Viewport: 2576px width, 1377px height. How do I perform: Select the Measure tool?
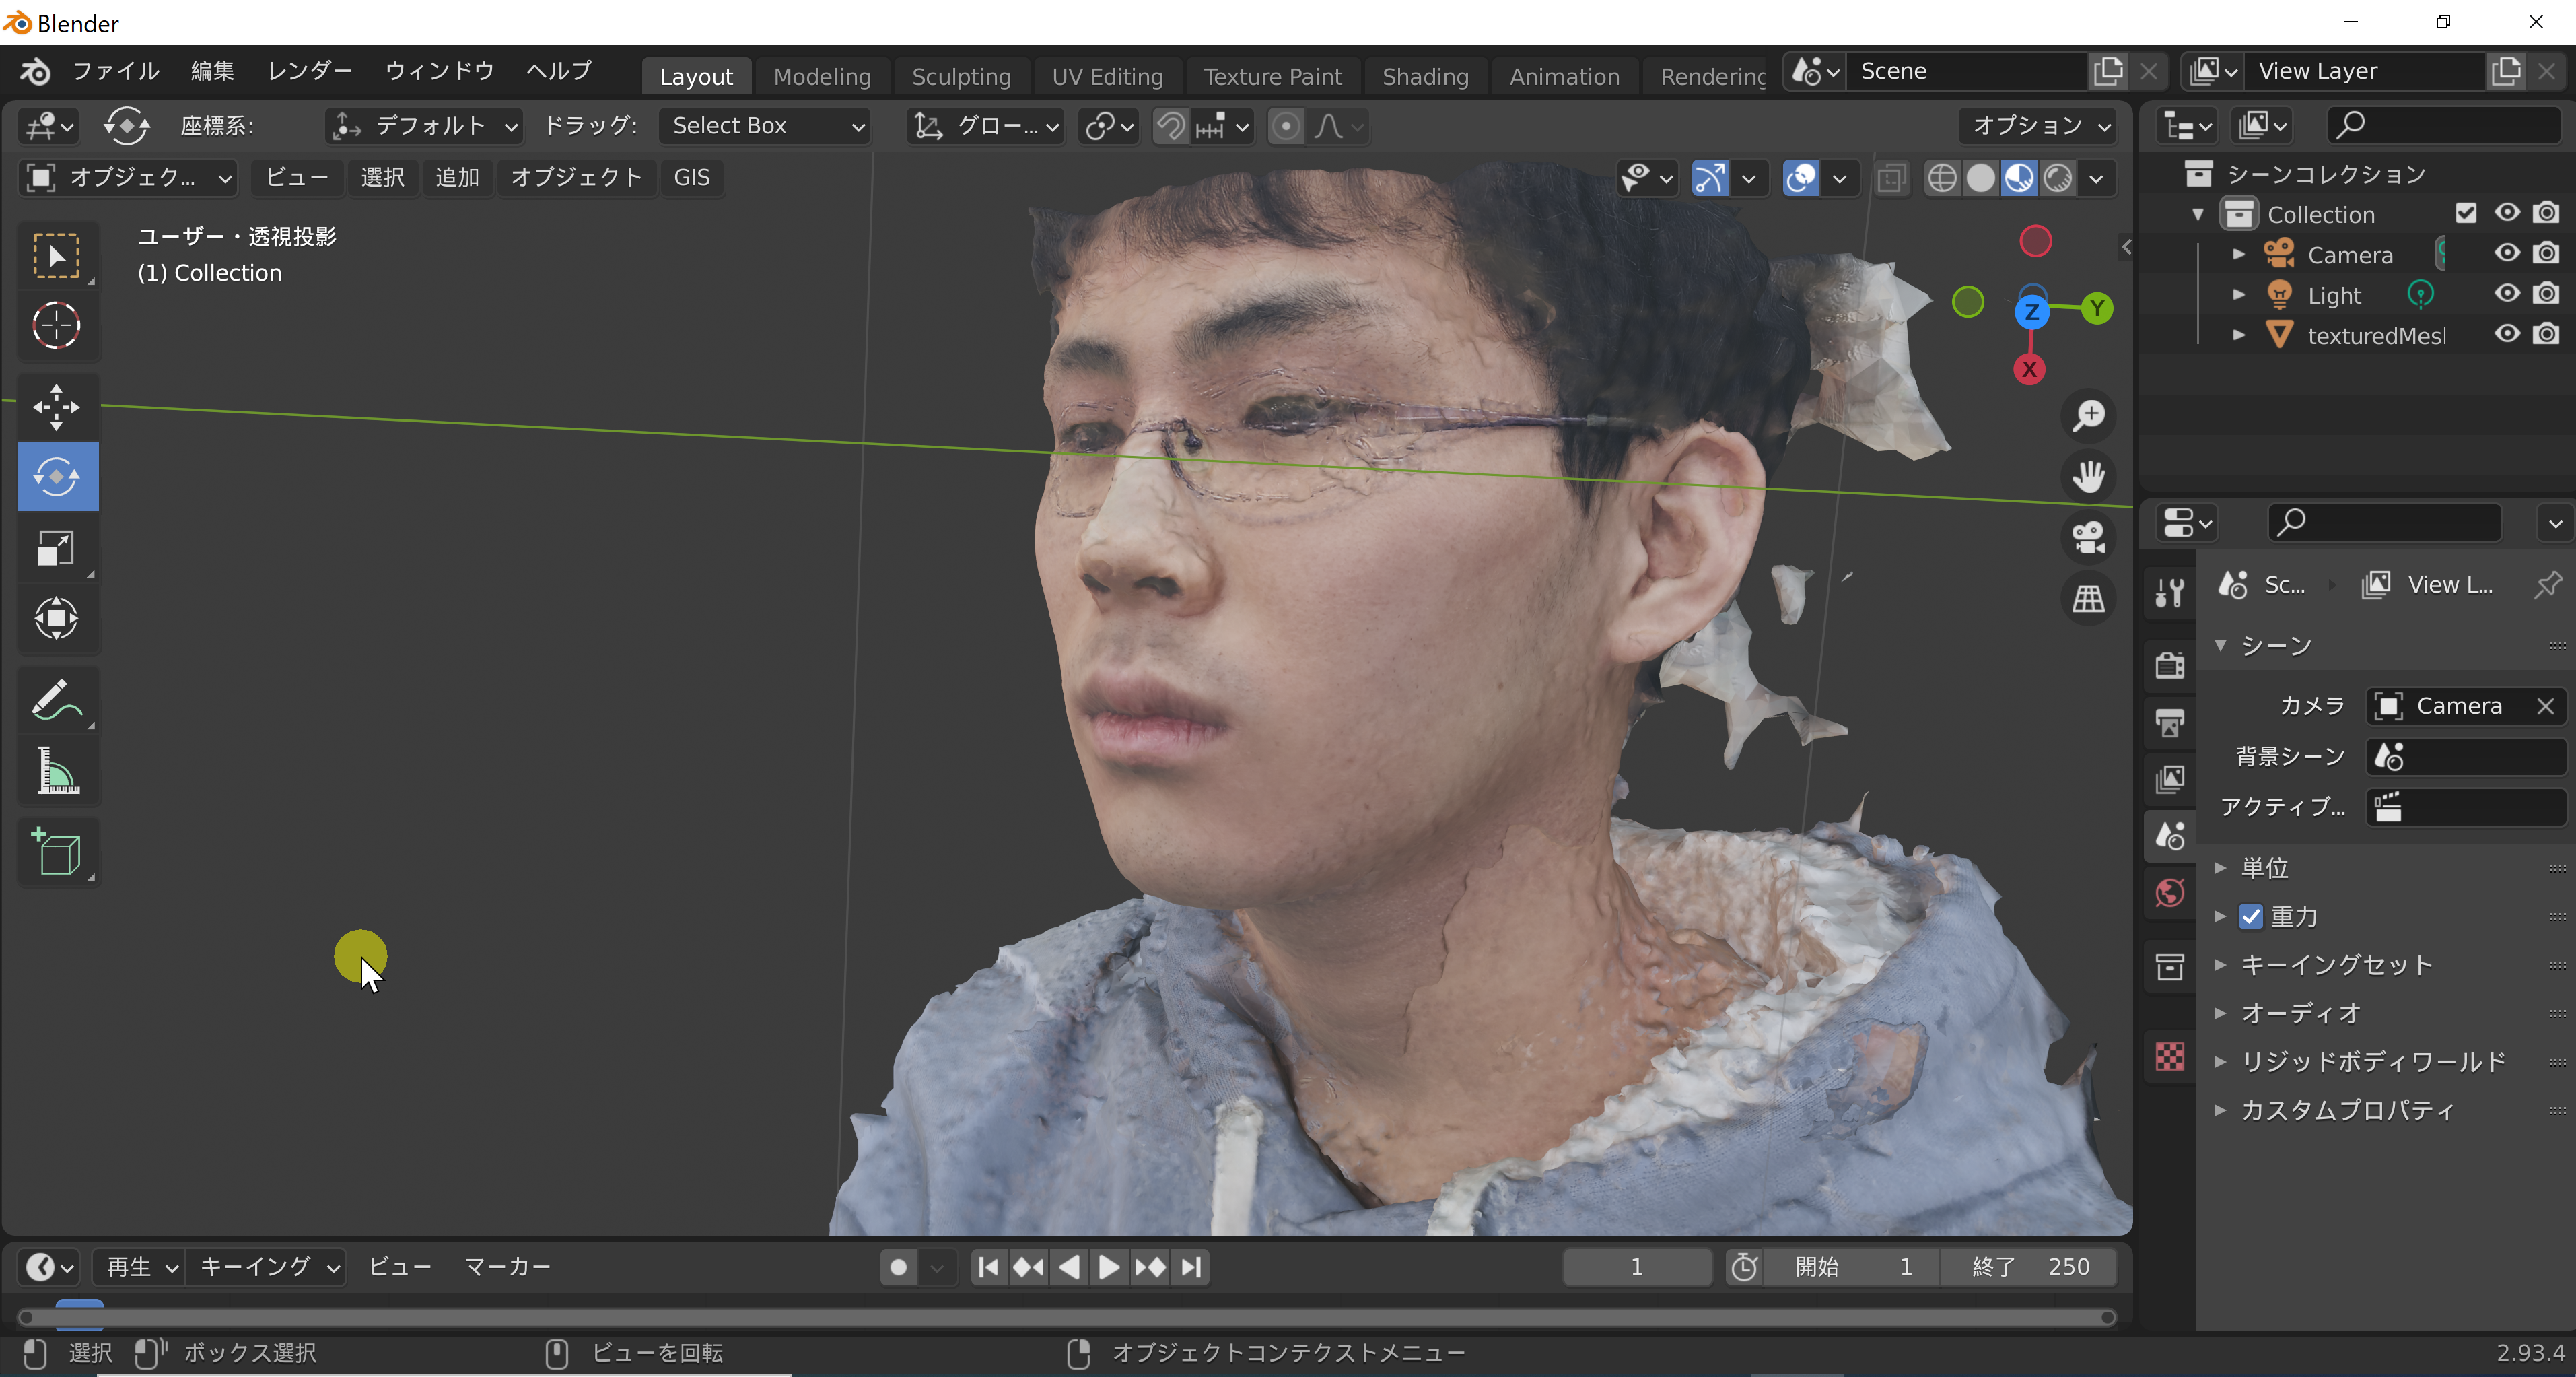click(56, 771)
